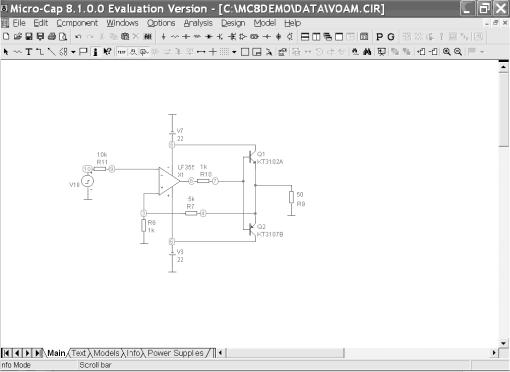The image size is (510, 372).
Task: Activate the Flag mode tool
Action: 83,52
